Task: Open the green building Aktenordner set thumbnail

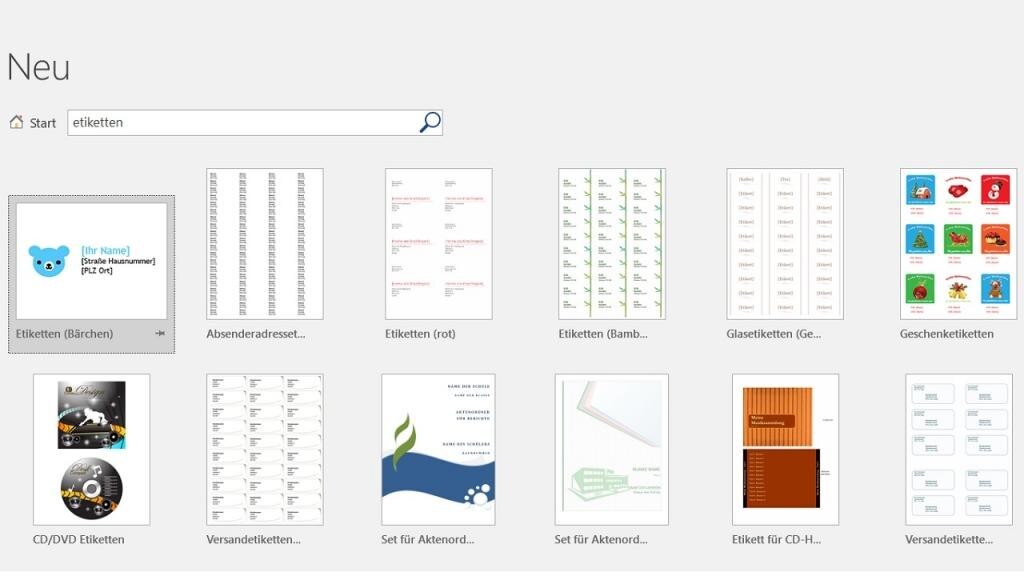Action: click(611, 450)
